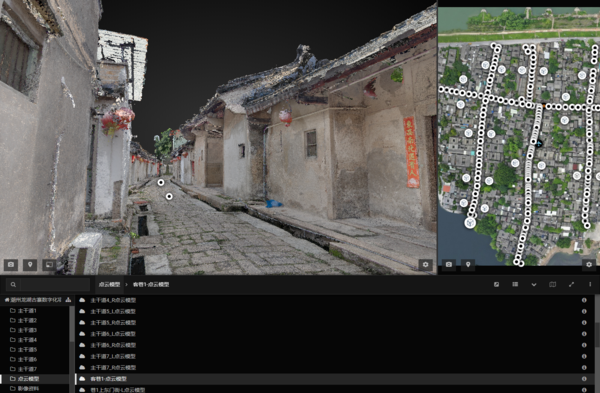Click the hierarchy icon beside the project name
This screenshot has height=393, width=600.
(x=68, y=300)
